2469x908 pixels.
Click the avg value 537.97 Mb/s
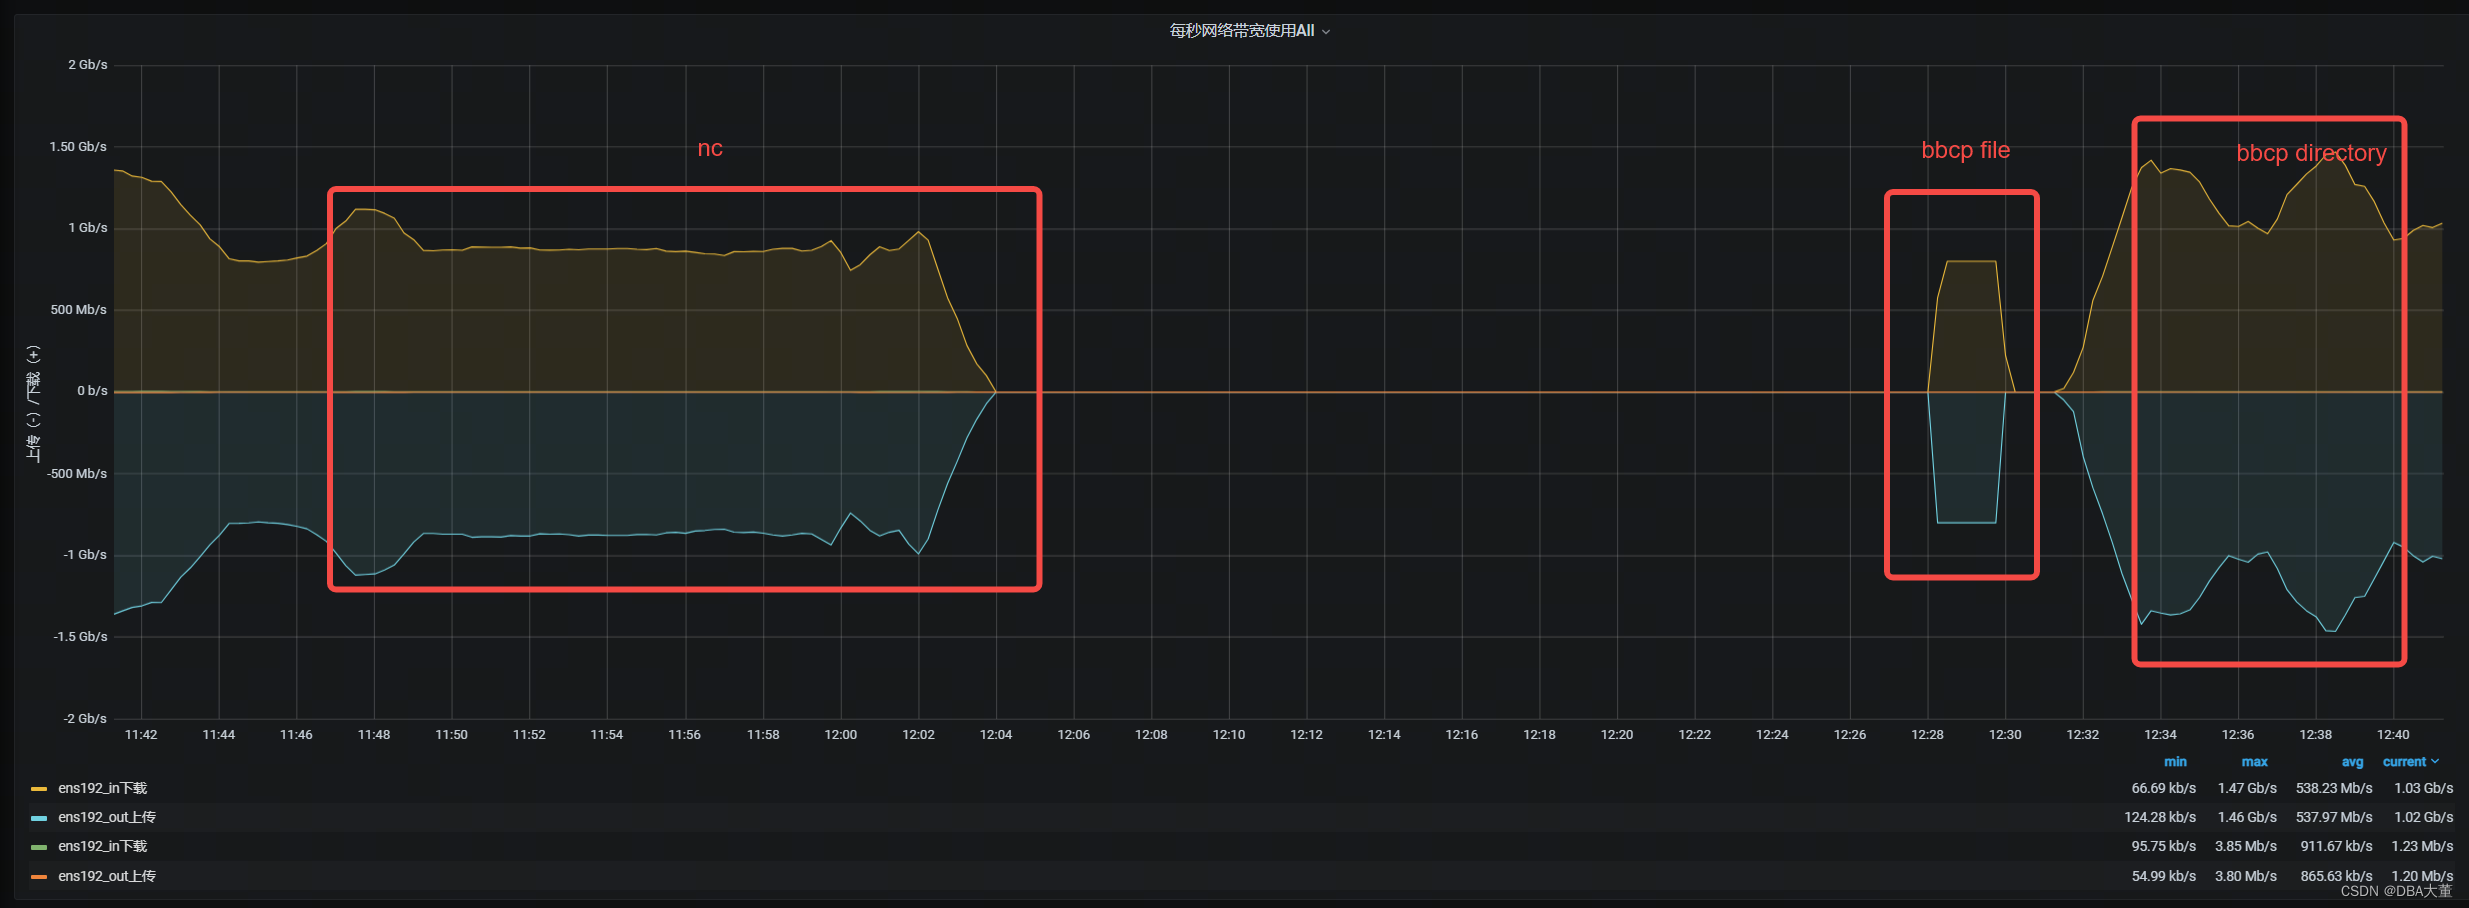tap(2334, 818)
